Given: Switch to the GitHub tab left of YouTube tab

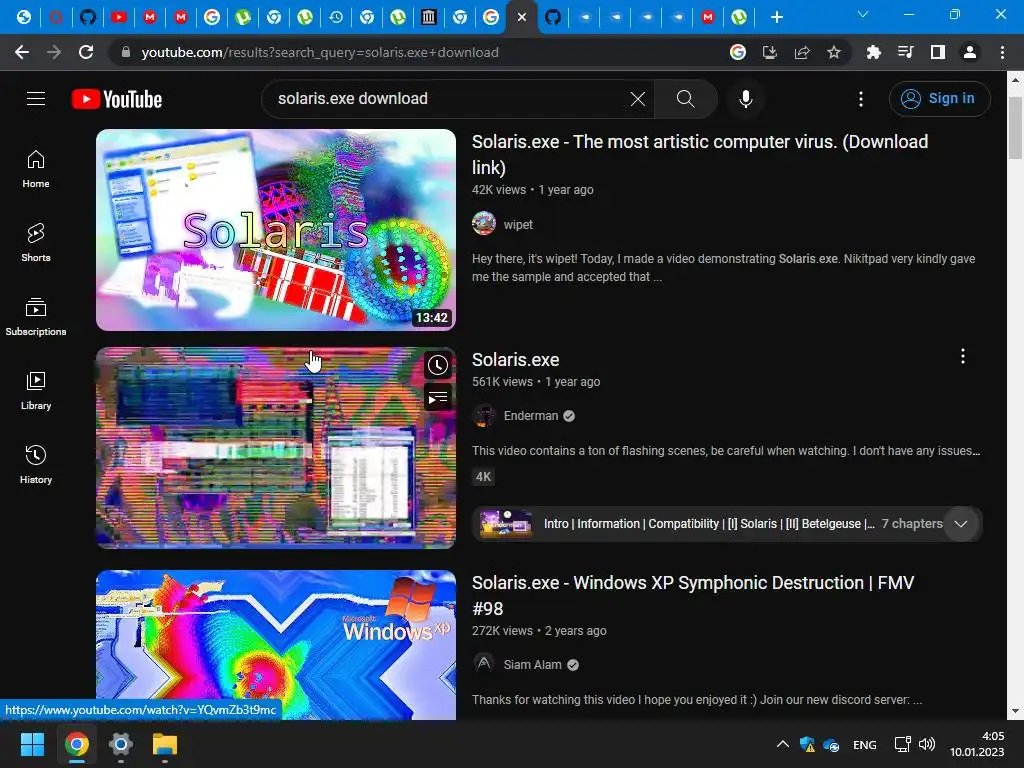Looking at the screenshot, I should click(x=88, y=18).
